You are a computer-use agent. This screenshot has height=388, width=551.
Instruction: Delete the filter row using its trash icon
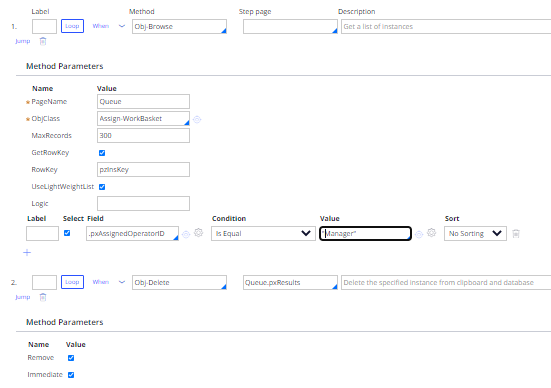(x=516, y=234)
